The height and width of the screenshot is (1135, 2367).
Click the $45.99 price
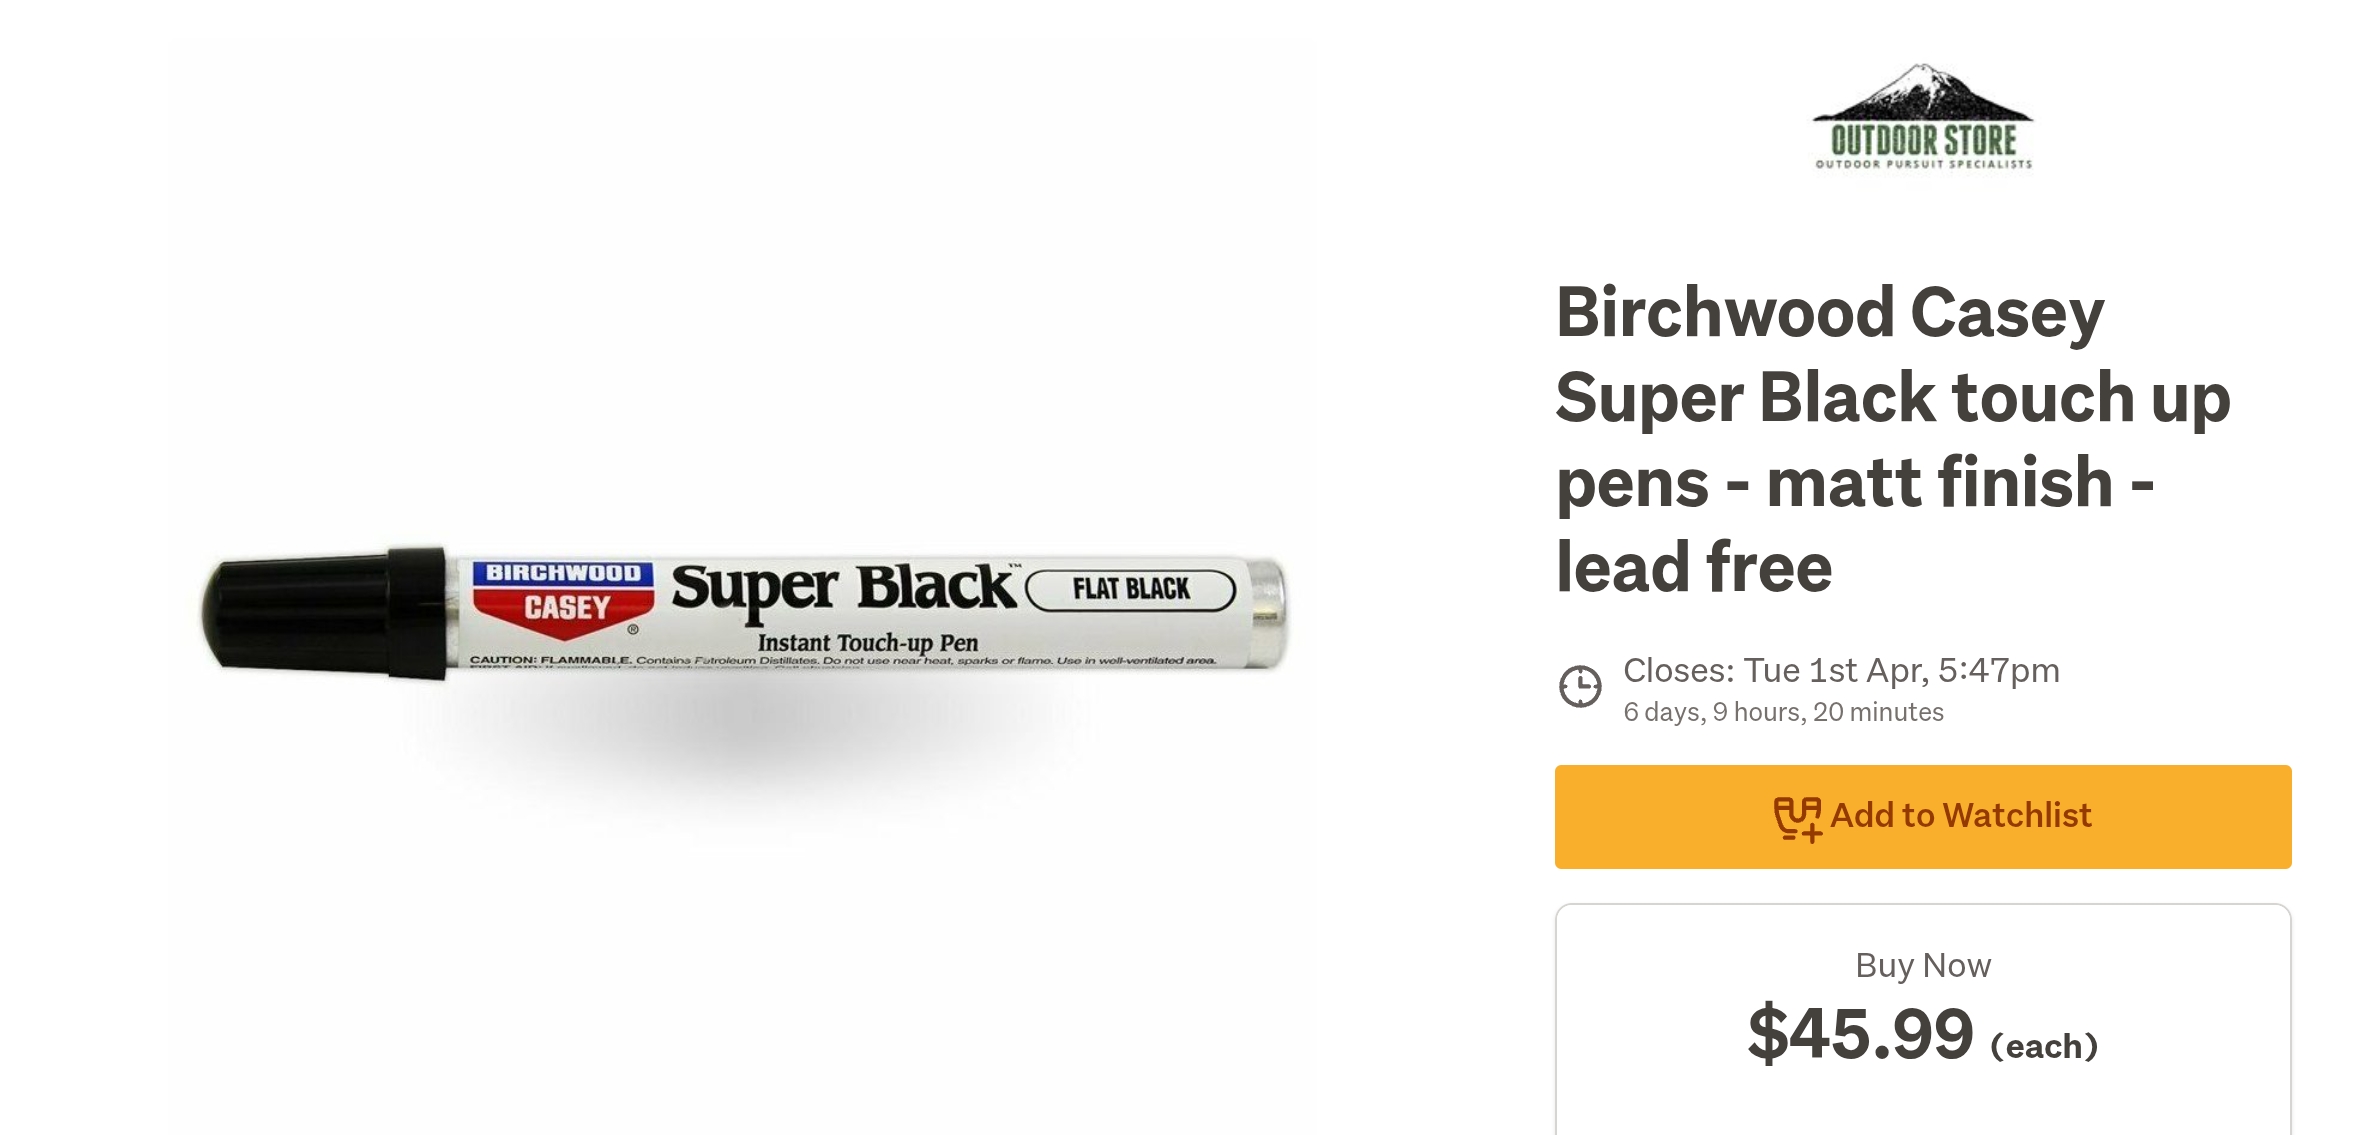coord(1860,1034)
